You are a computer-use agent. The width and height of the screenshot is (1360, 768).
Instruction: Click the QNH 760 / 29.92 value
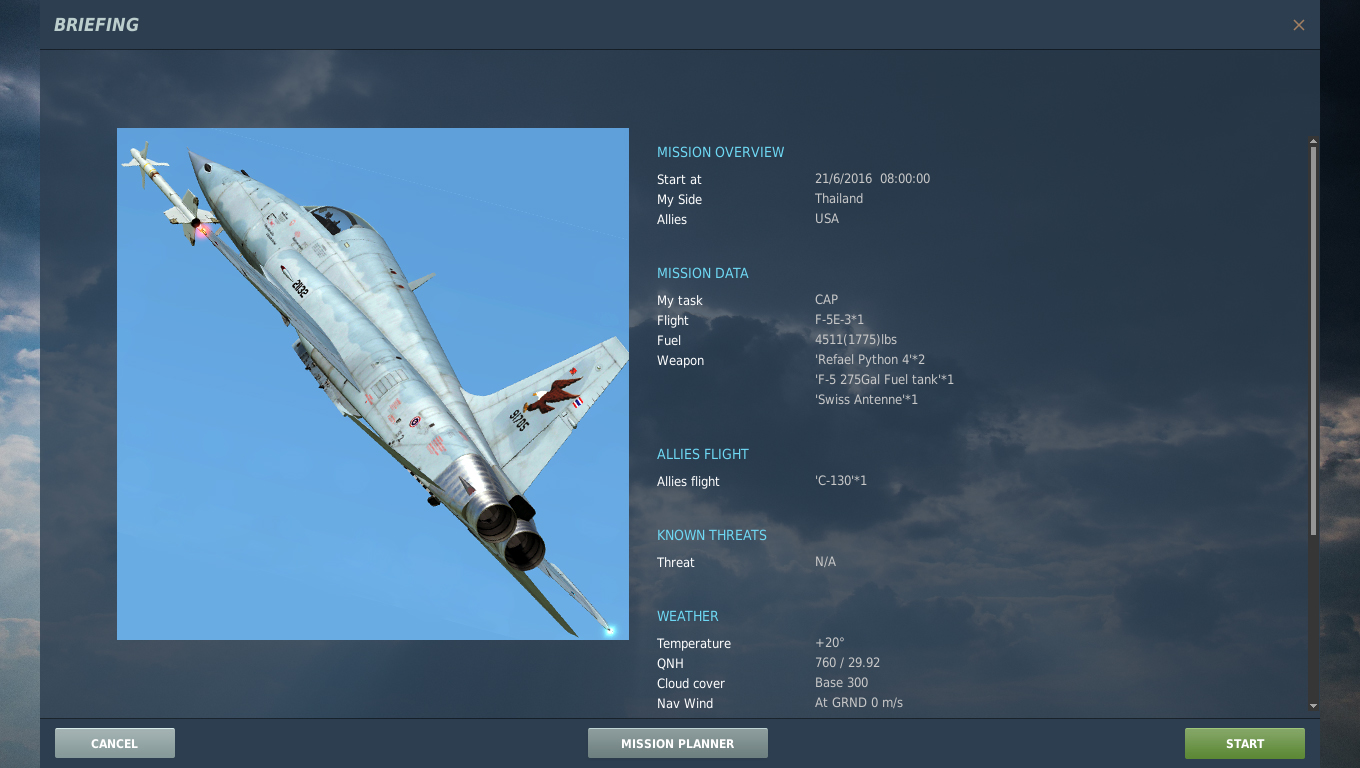pyautogui.click(x=847, y=663)
